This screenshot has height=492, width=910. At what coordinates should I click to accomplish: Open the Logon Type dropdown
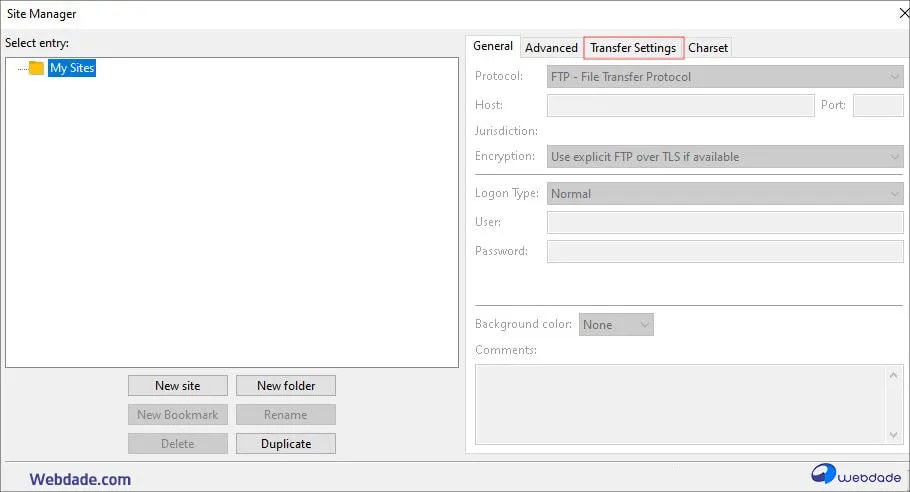click(x=725, y=194)
